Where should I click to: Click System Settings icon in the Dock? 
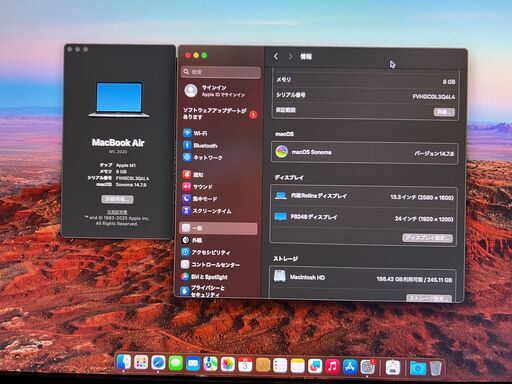368,367
